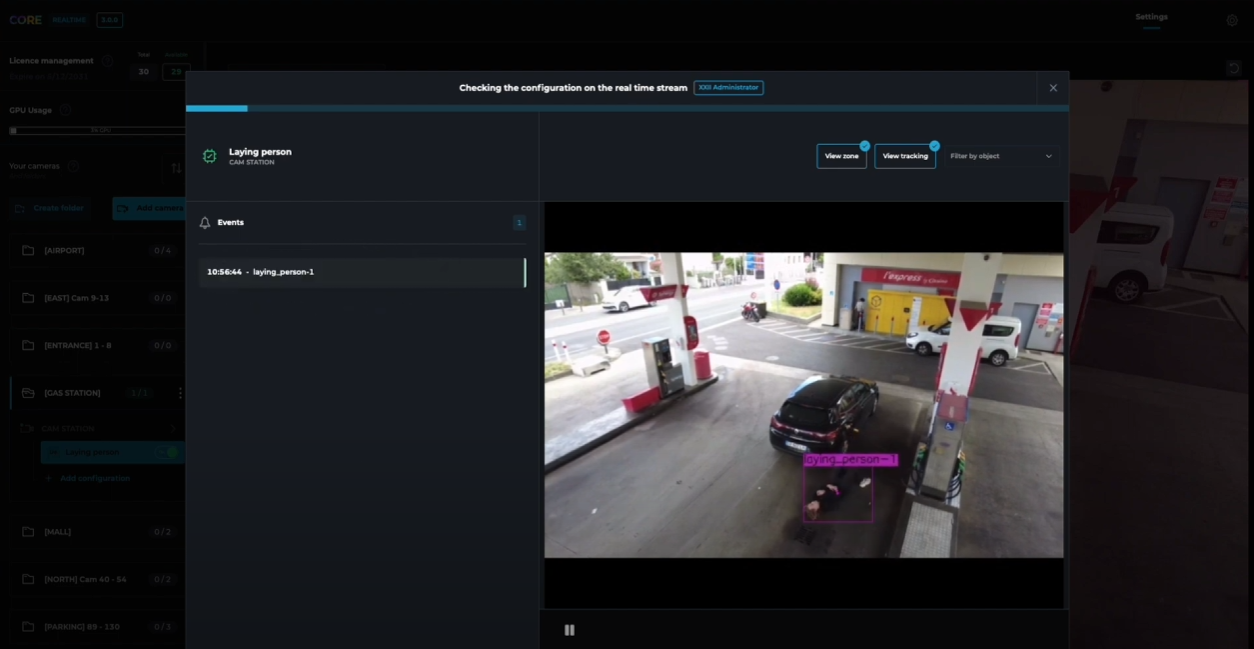This screenshot has height=649, width=1254.
Task: Click the Laying person dialog title
Action: pos(260,152)
